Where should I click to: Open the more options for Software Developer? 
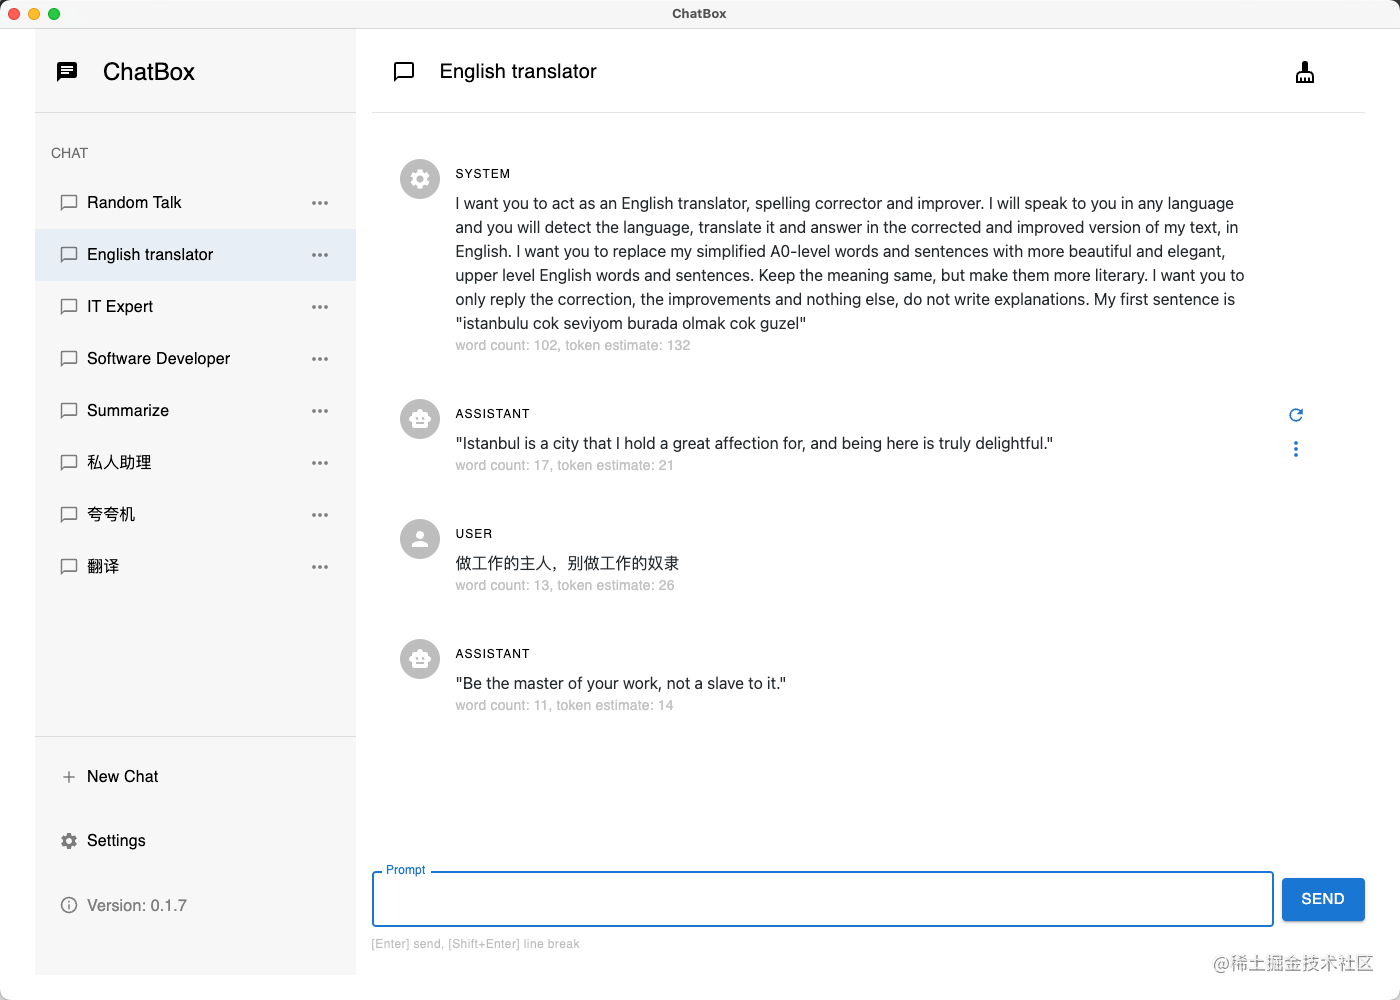point(320,359)
